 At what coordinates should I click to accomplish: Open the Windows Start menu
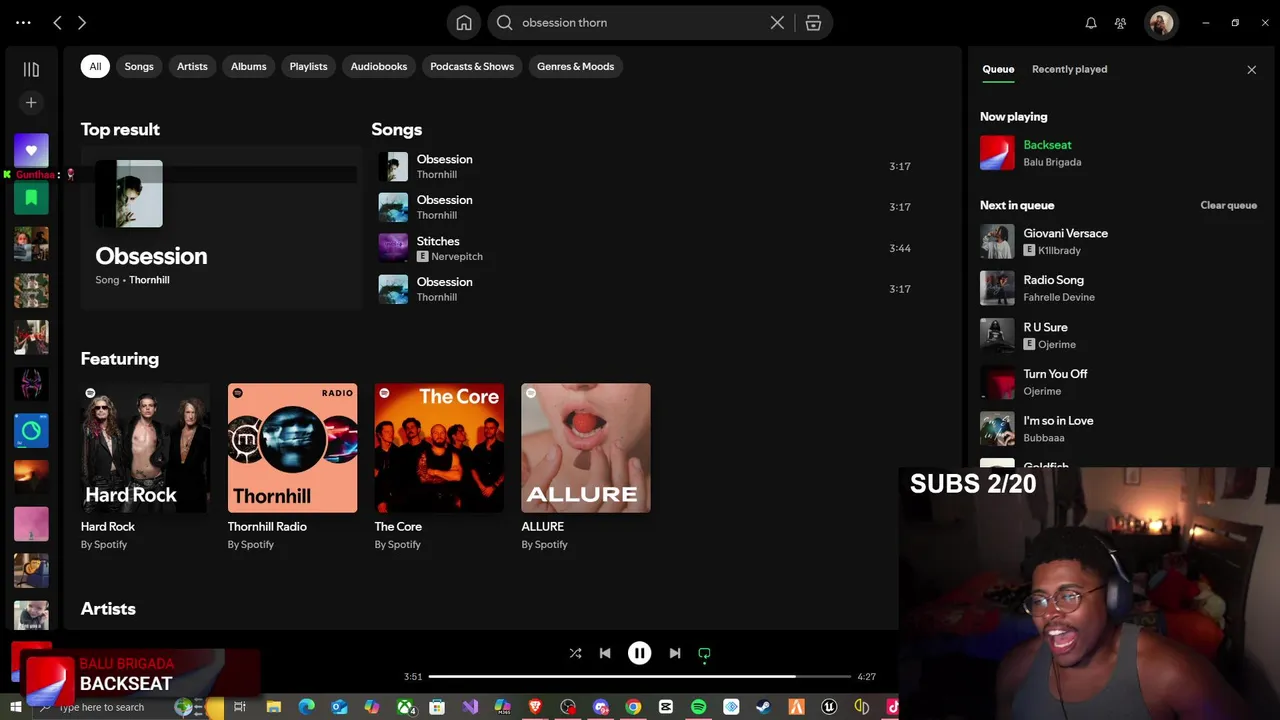point(16,707)
